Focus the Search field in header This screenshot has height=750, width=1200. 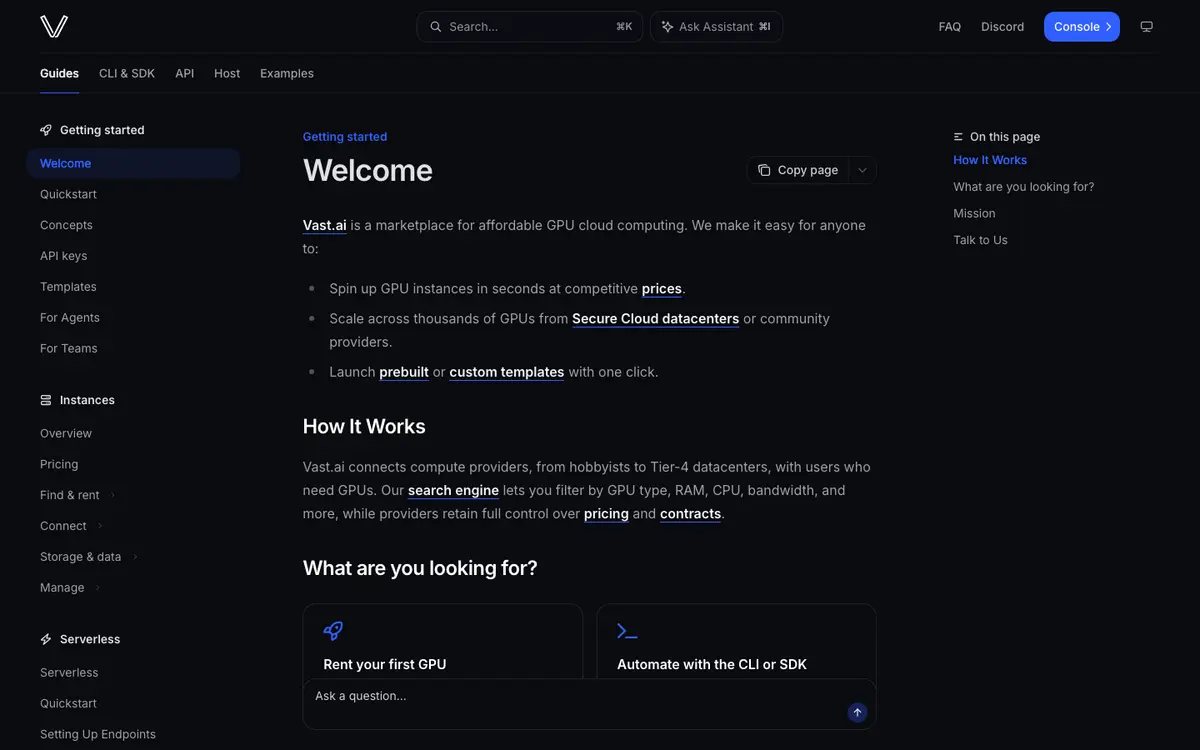tap(530, 27)
